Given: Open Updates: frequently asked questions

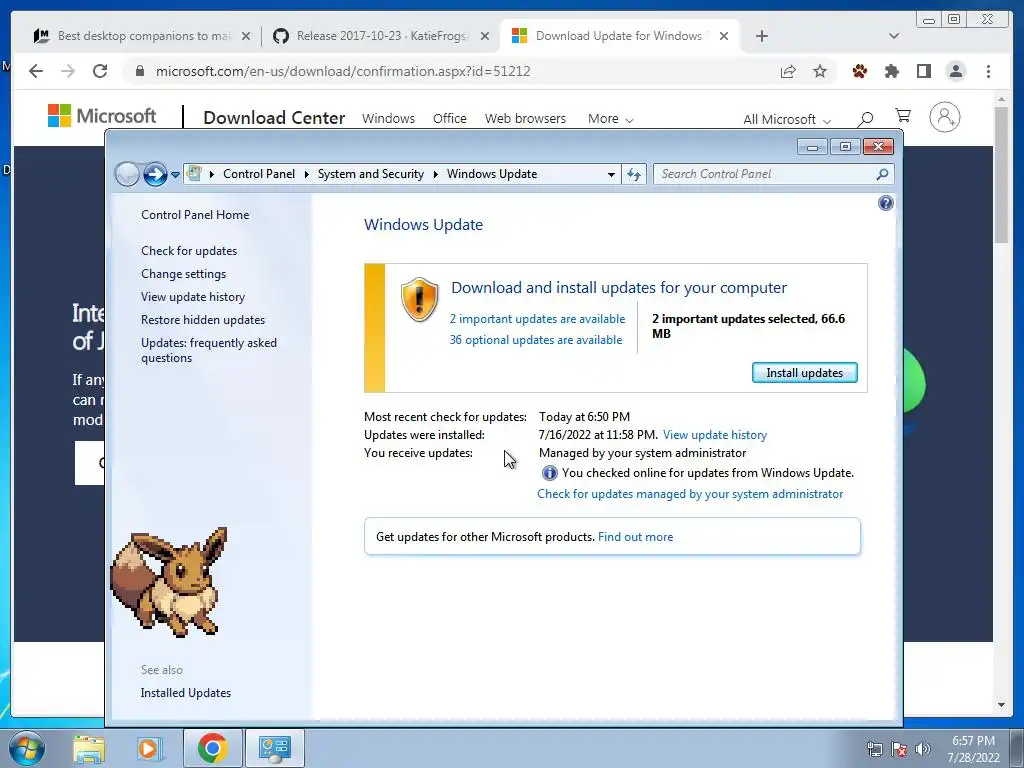Looking at the screenshot, I should tap(209, 350).
